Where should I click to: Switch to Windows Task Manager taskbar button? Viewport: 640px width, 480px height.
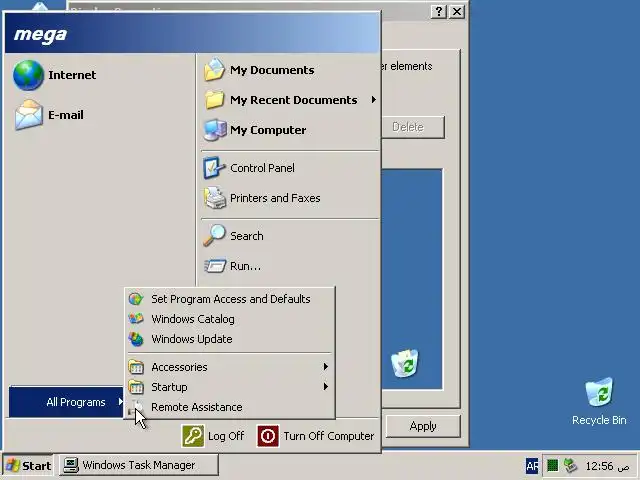click(139, 465)
